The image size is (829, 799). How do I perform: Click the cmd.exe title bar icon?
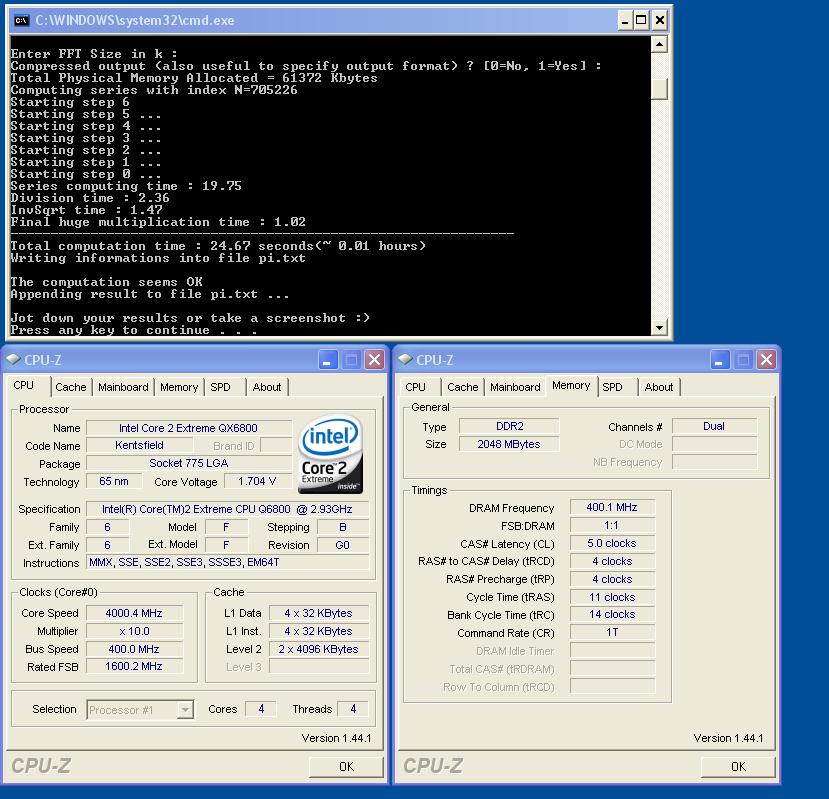[22, 21]
